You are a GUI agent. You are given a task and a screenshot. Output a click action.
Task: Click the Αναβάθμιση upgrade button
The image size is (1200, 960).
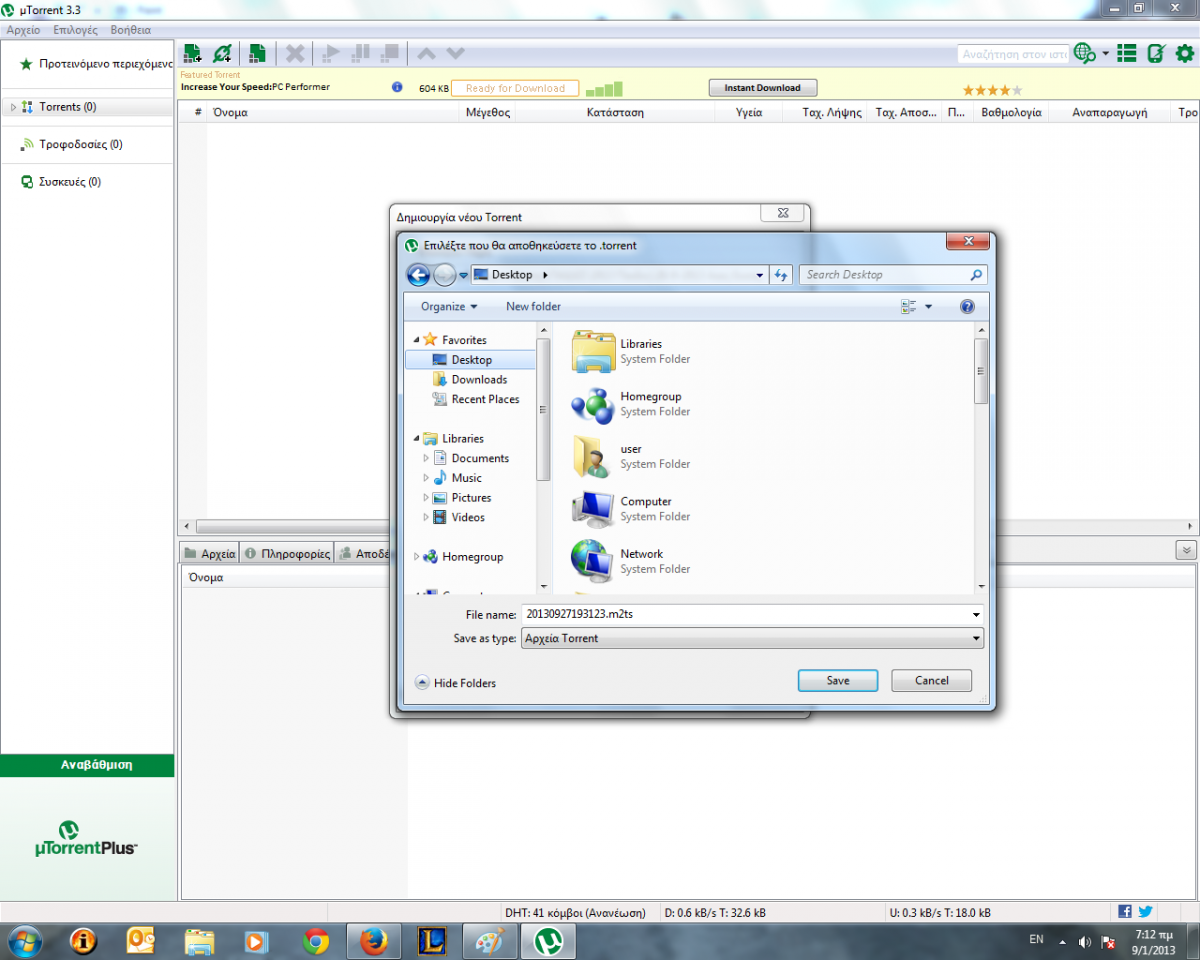click(x=87, y=765)
